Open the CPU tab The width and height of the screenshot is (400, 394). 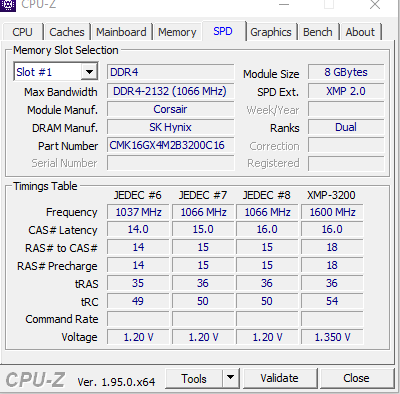[x=23, y=32]
